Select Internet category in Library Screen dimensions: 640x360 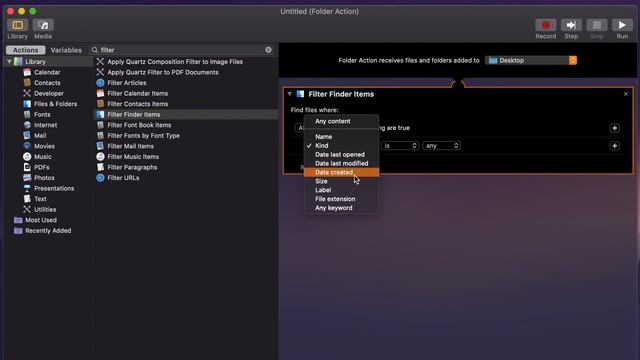click(x=45, y=125)
